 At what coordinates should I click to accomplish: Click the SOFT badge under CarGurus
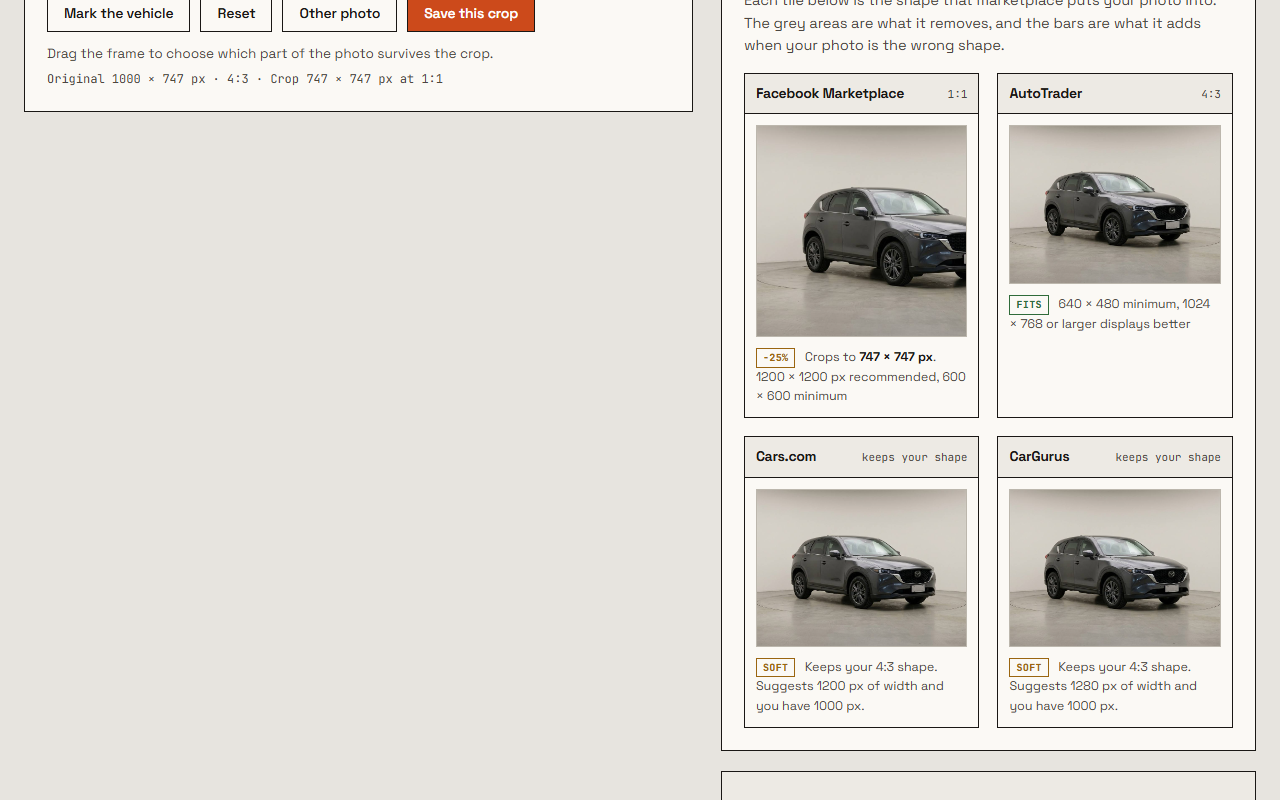pyautogui.click(x=1028, y=668)
